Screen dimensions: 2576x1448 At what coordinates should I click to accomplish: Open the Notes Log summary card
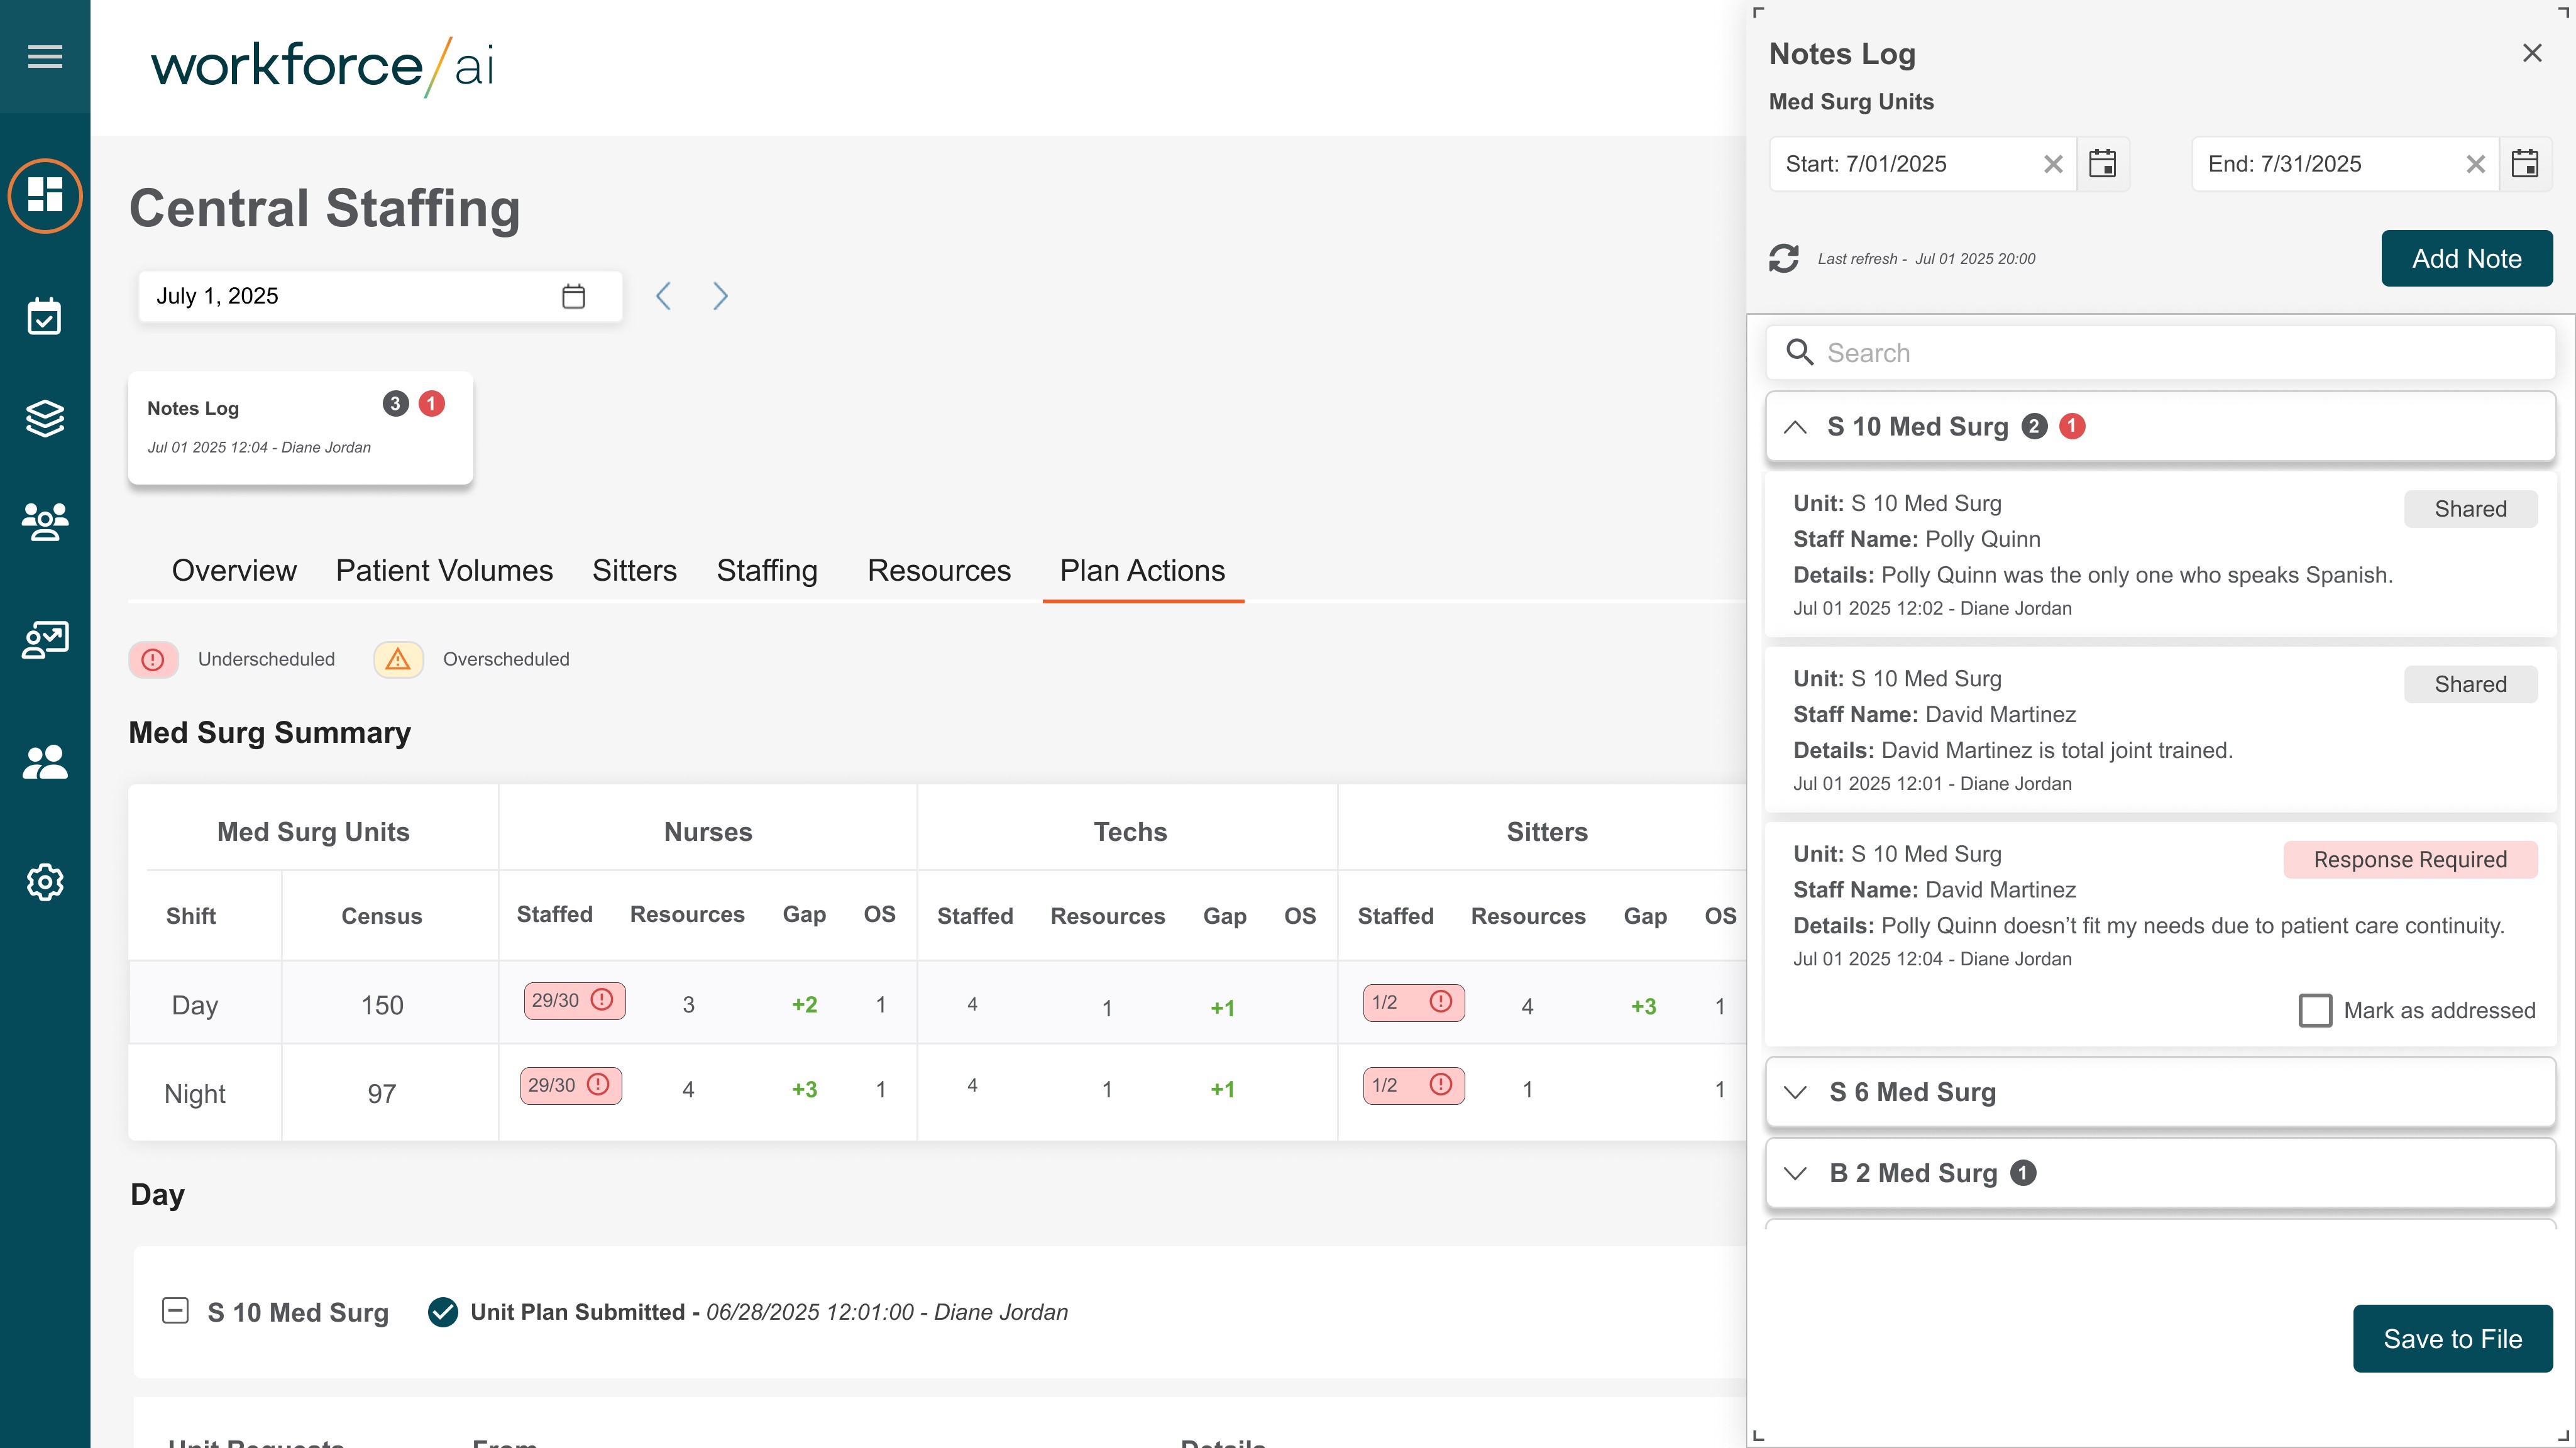pos(300,427)
